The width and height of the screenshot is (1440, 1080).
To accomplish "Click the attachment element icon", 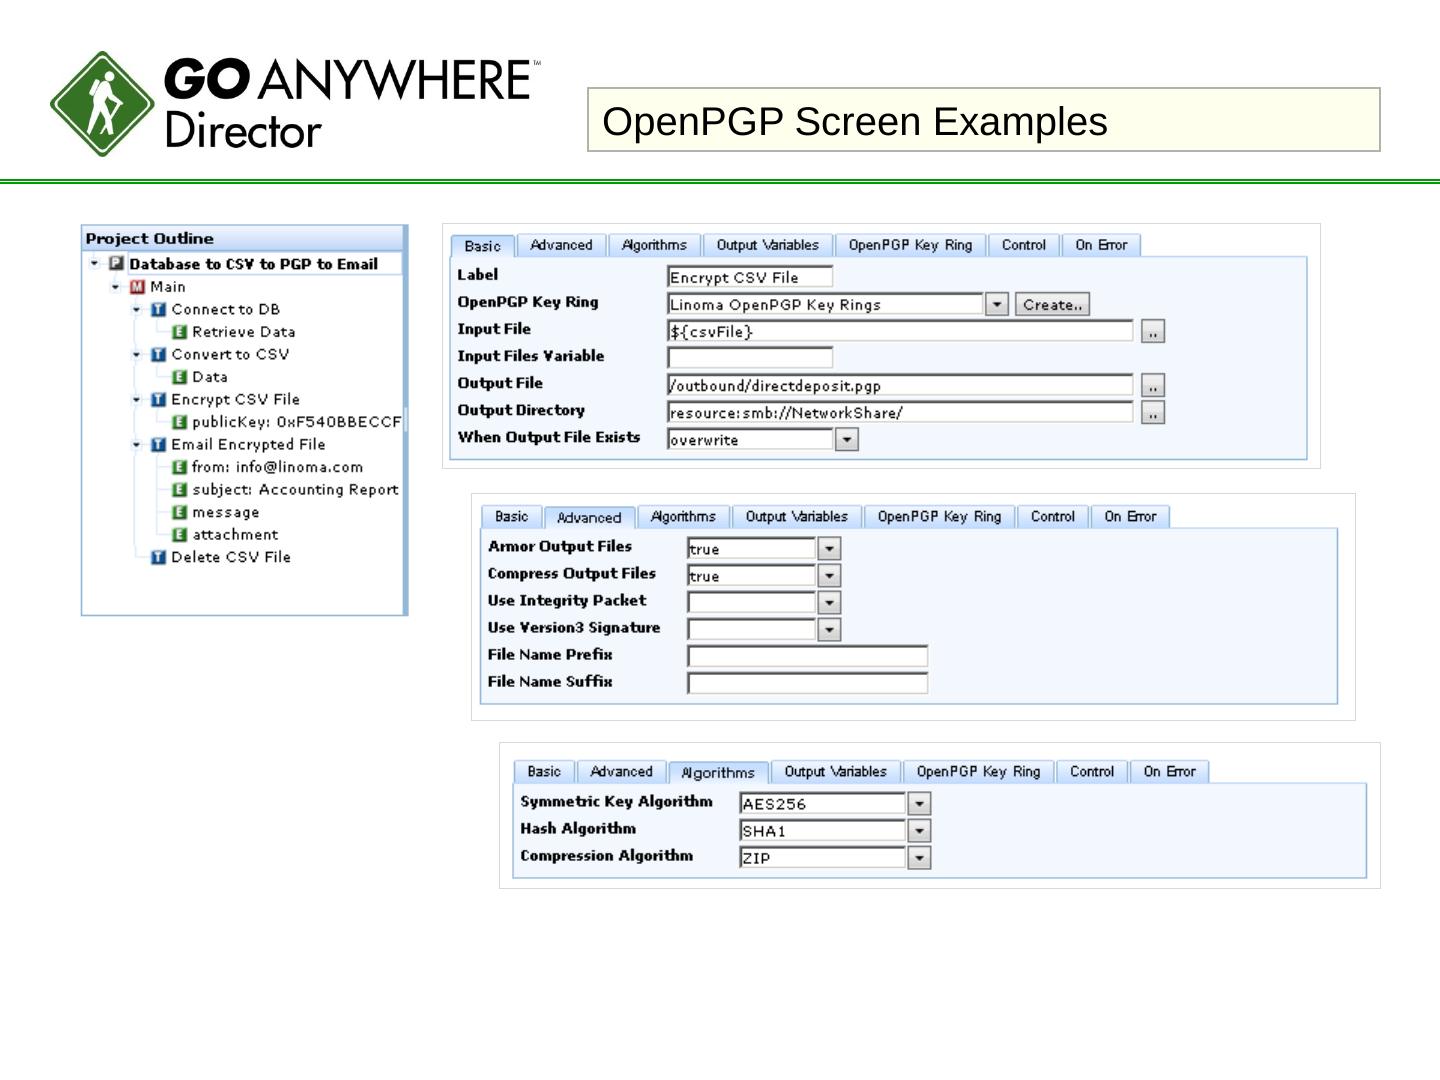I will click(x=180, y=535).
